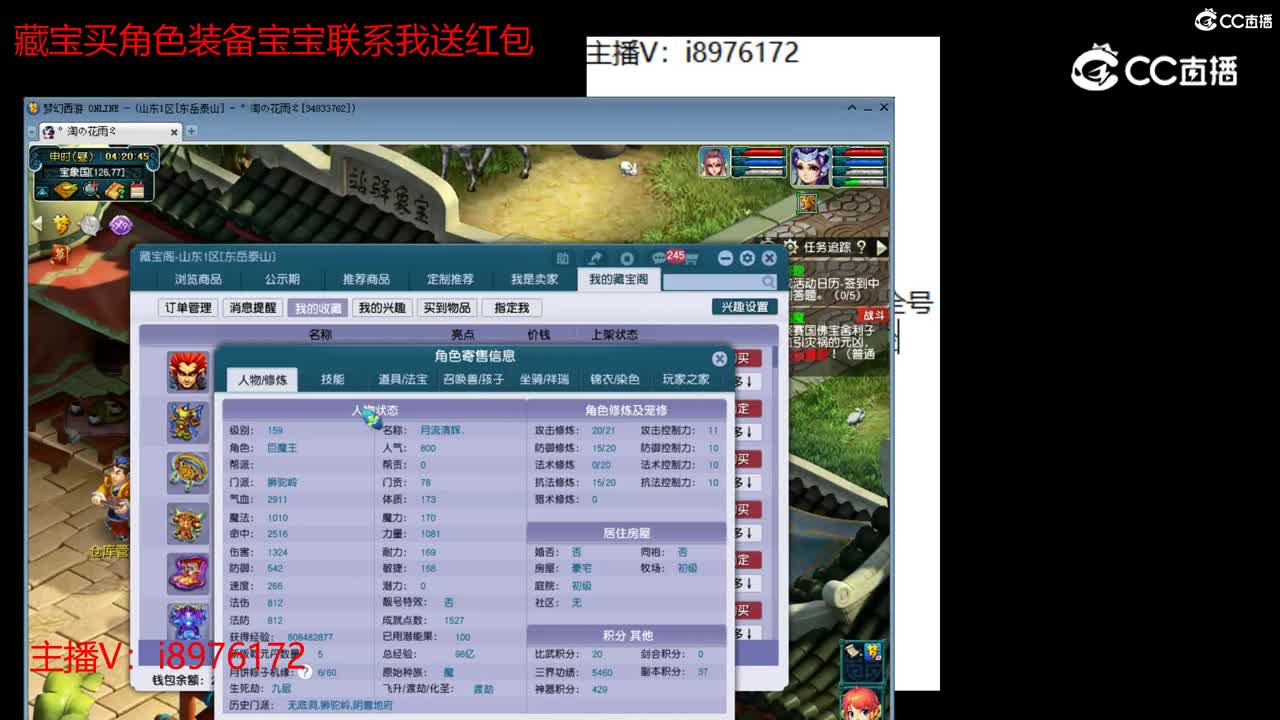The width and height of the screenshot is (1280, 720).
Task: Select the red-haired demon character avatar
Action: tap(188, 372)
